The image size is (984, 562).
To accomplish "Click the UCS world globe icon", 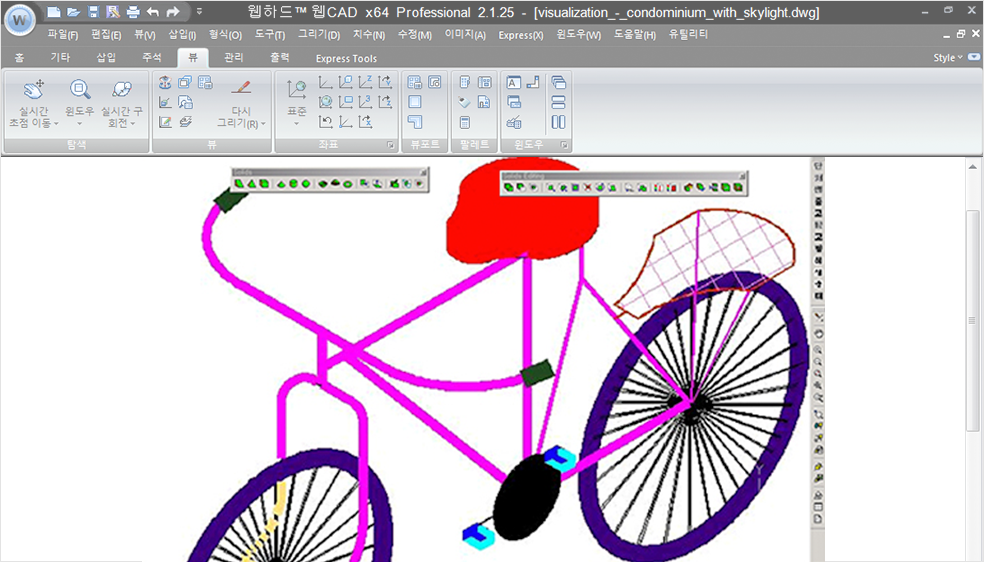I will 325,102.
